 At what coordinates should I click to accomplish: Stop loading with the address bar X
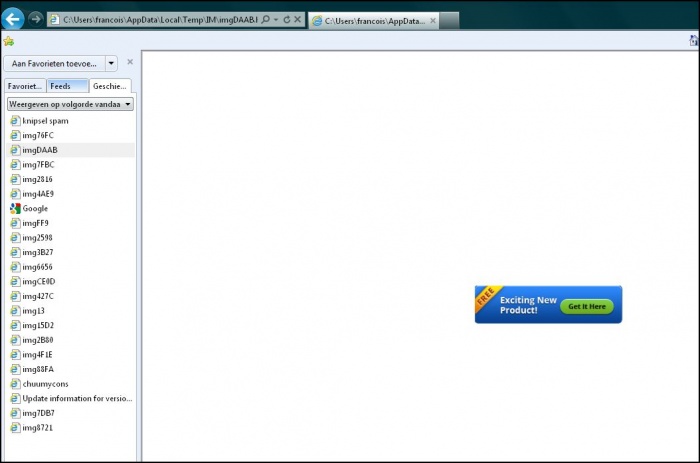(x=297, y=19)
